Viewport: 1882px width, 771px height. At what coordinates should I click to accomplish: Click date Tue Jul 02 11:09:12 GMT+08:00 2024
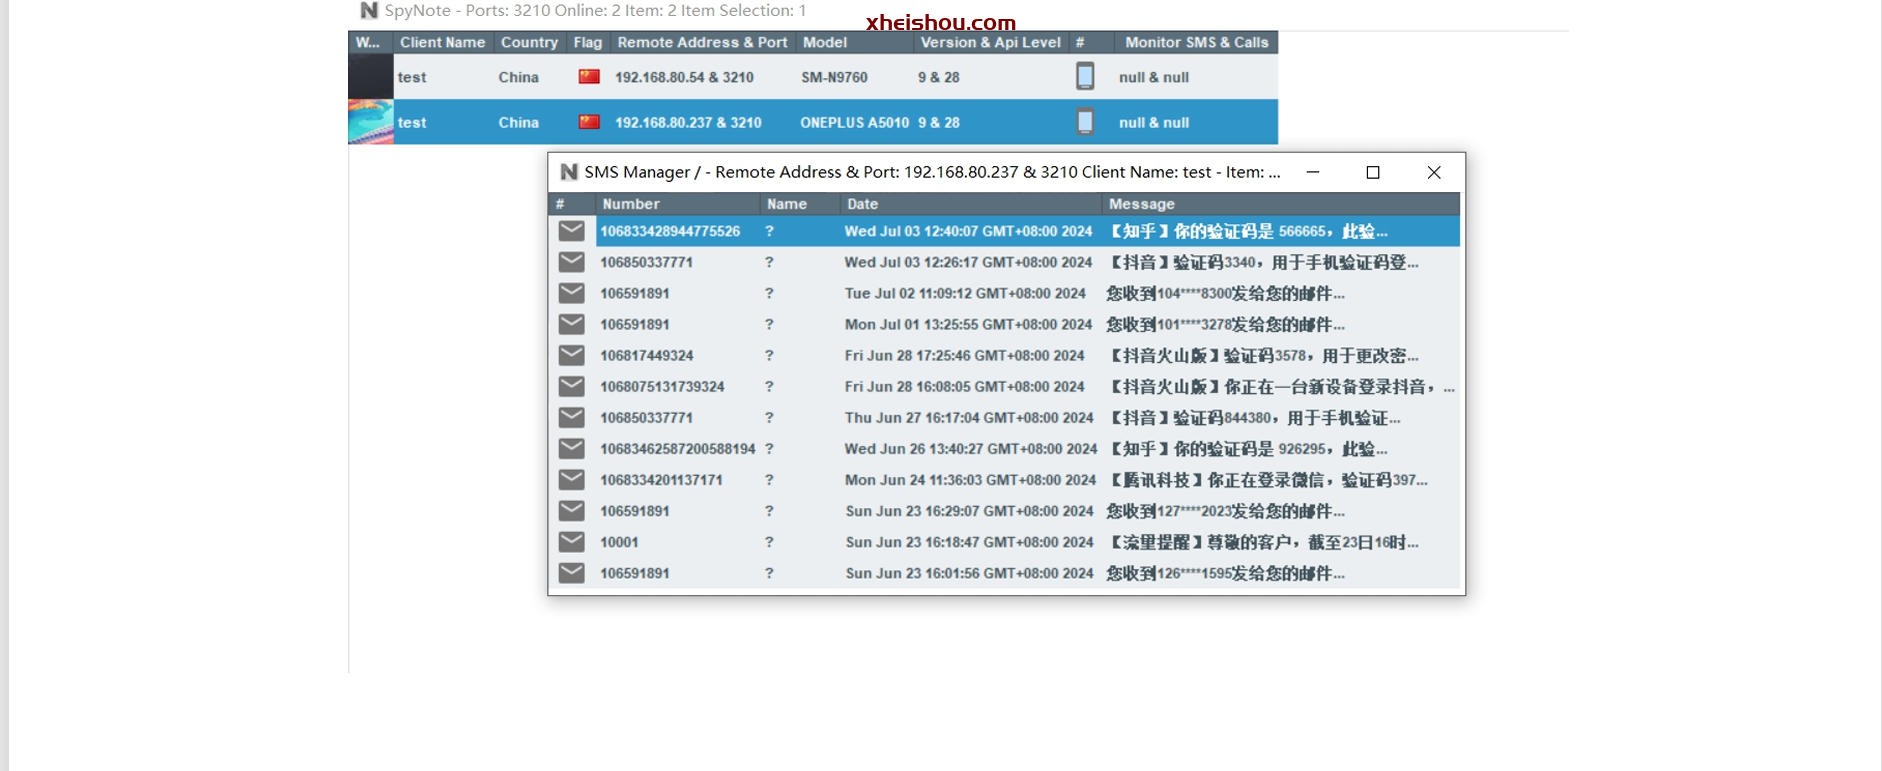[x=965, y=293]
